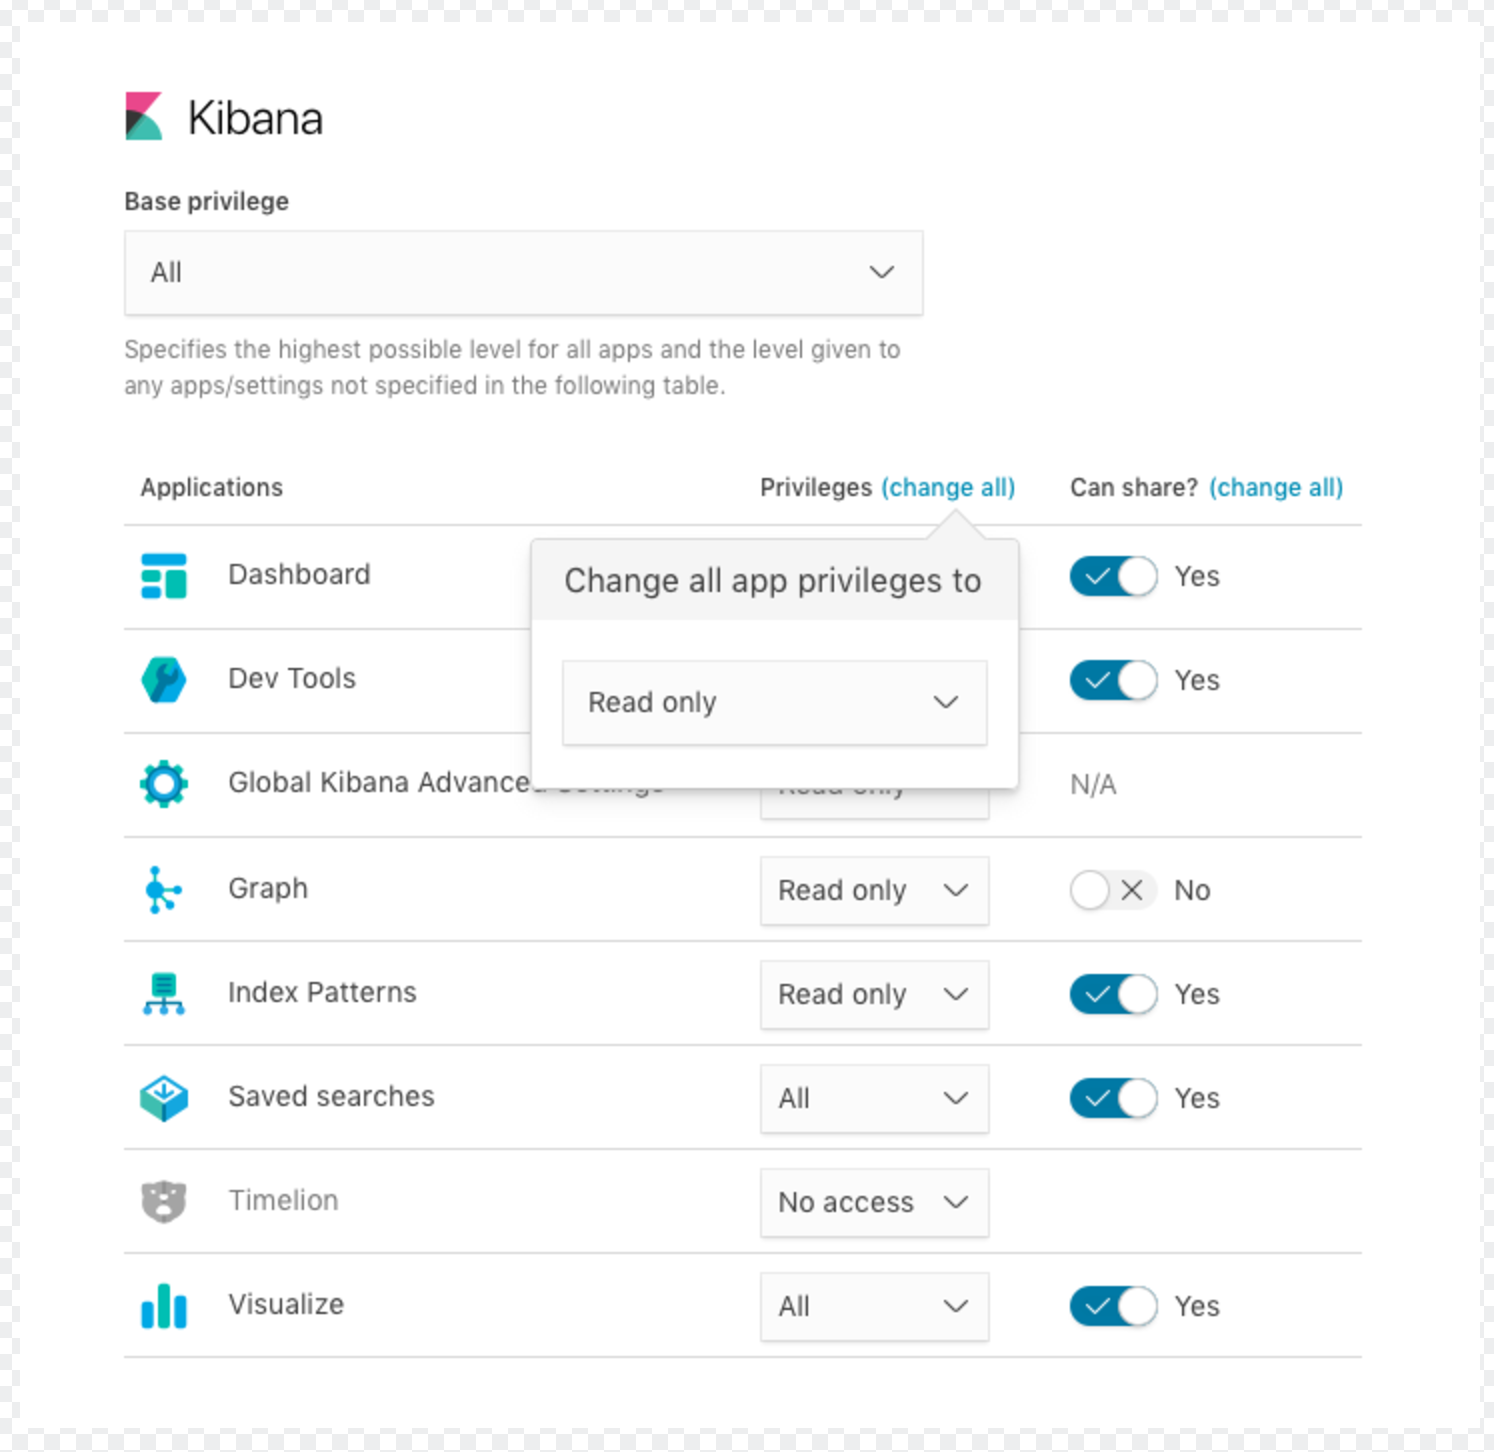Click the grayed-out Timelion mask icon
This screenshot has width=1494, height=1452.
[x=163, y=1202]
